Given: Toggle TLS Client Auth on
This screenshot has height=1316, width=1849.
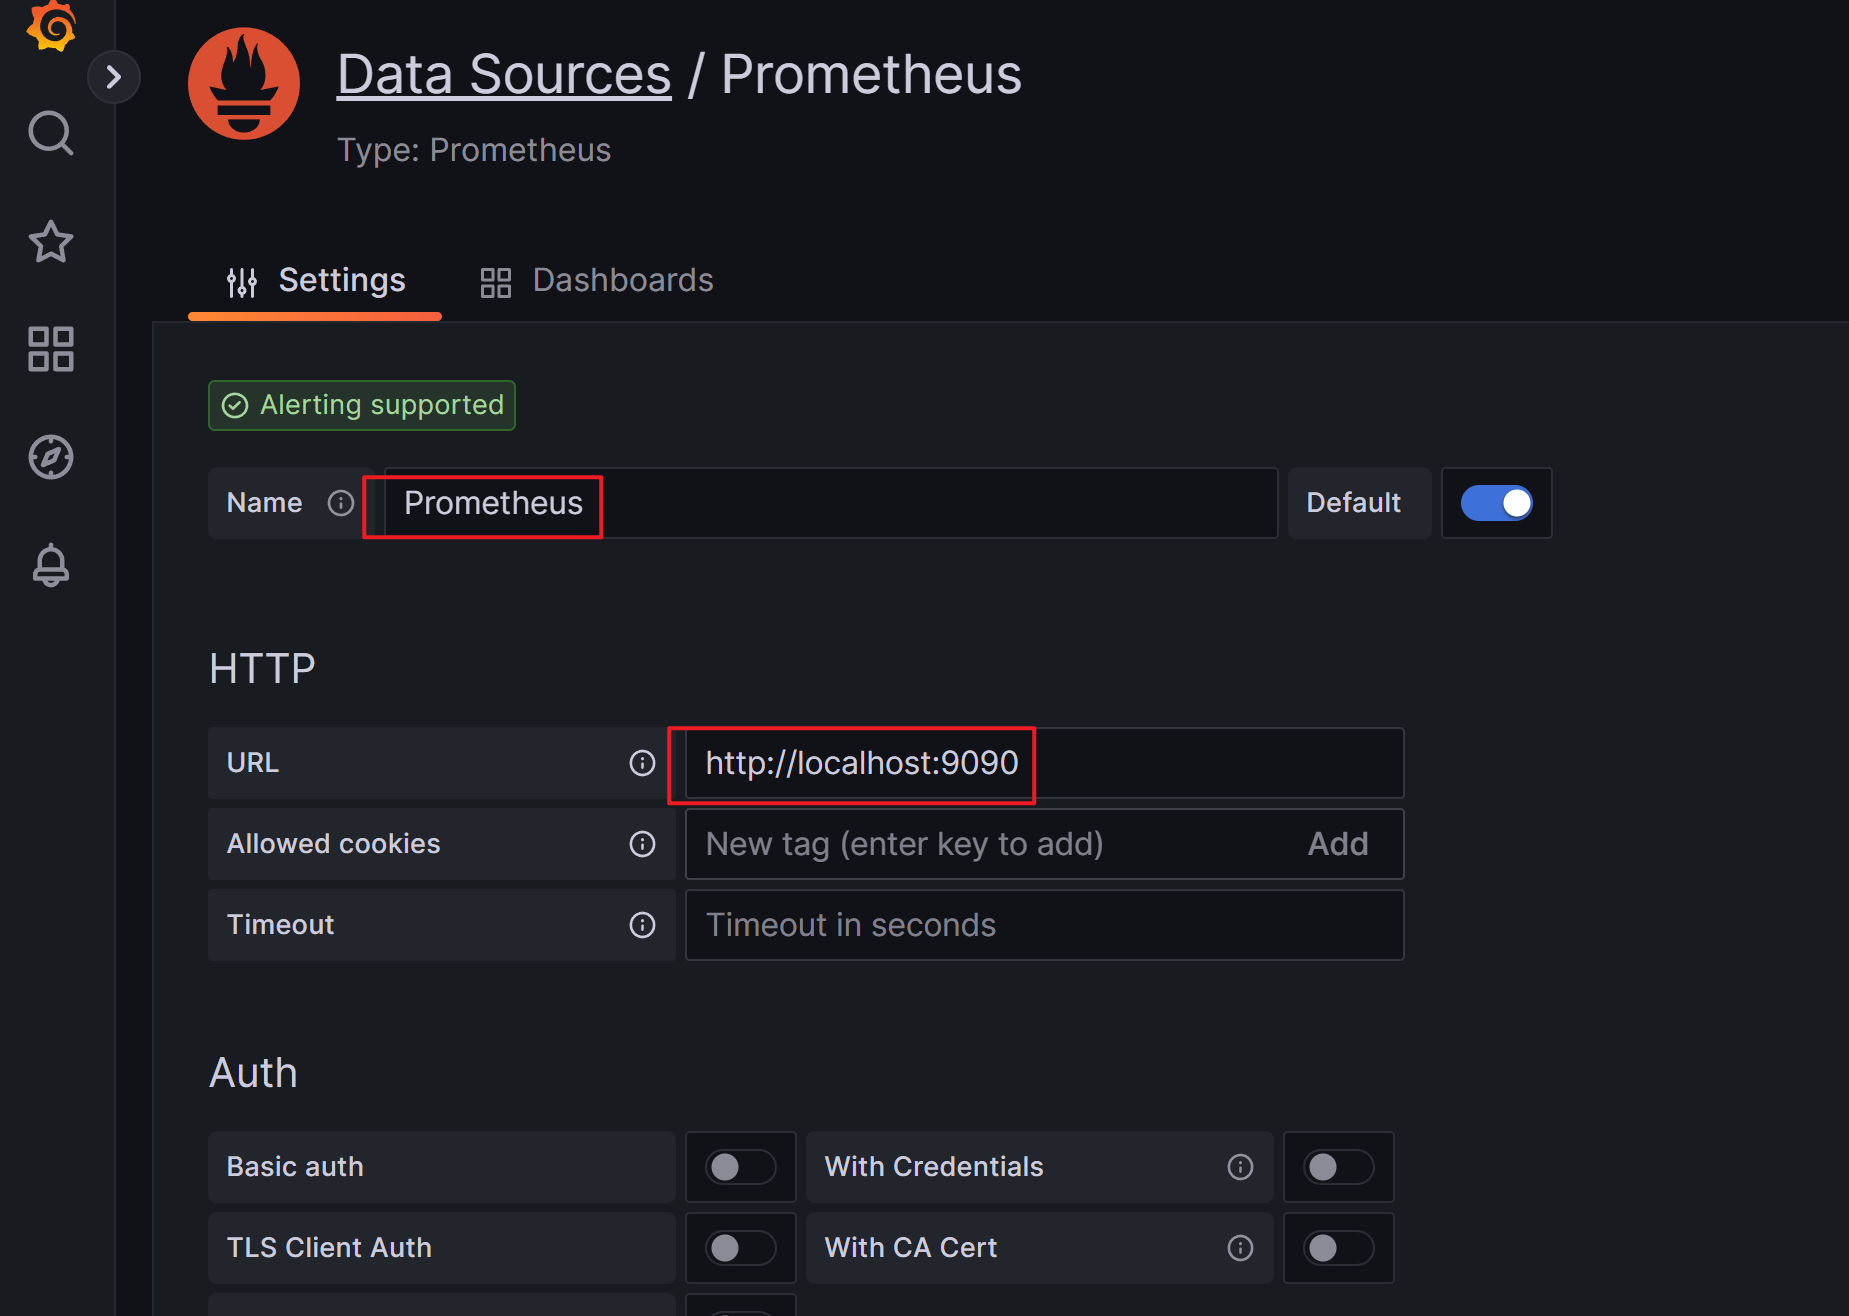Looking at the screenshot, I should 740,1248.
